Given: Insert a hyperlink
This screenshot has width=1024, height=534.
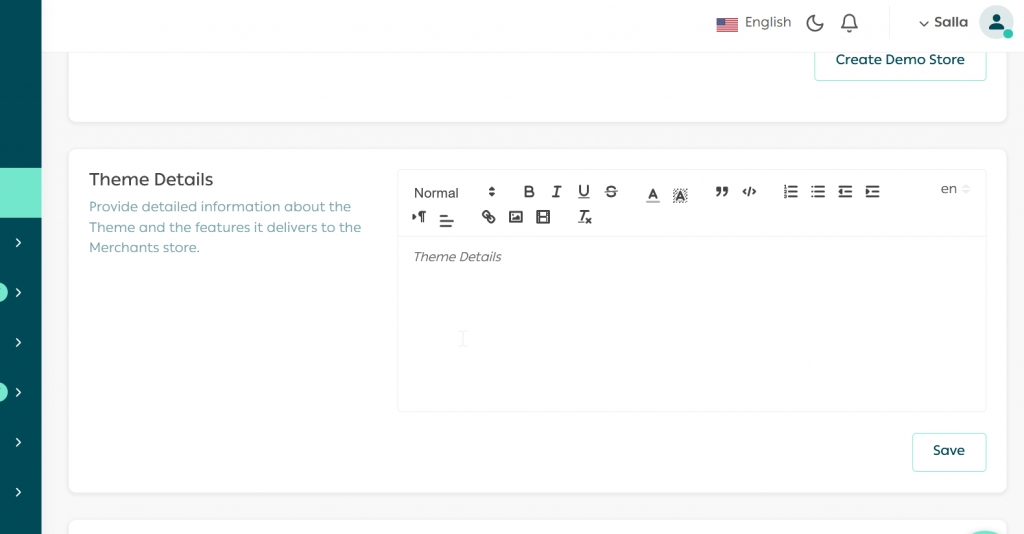Looking at the screenshot, I should tap(488, 217).
